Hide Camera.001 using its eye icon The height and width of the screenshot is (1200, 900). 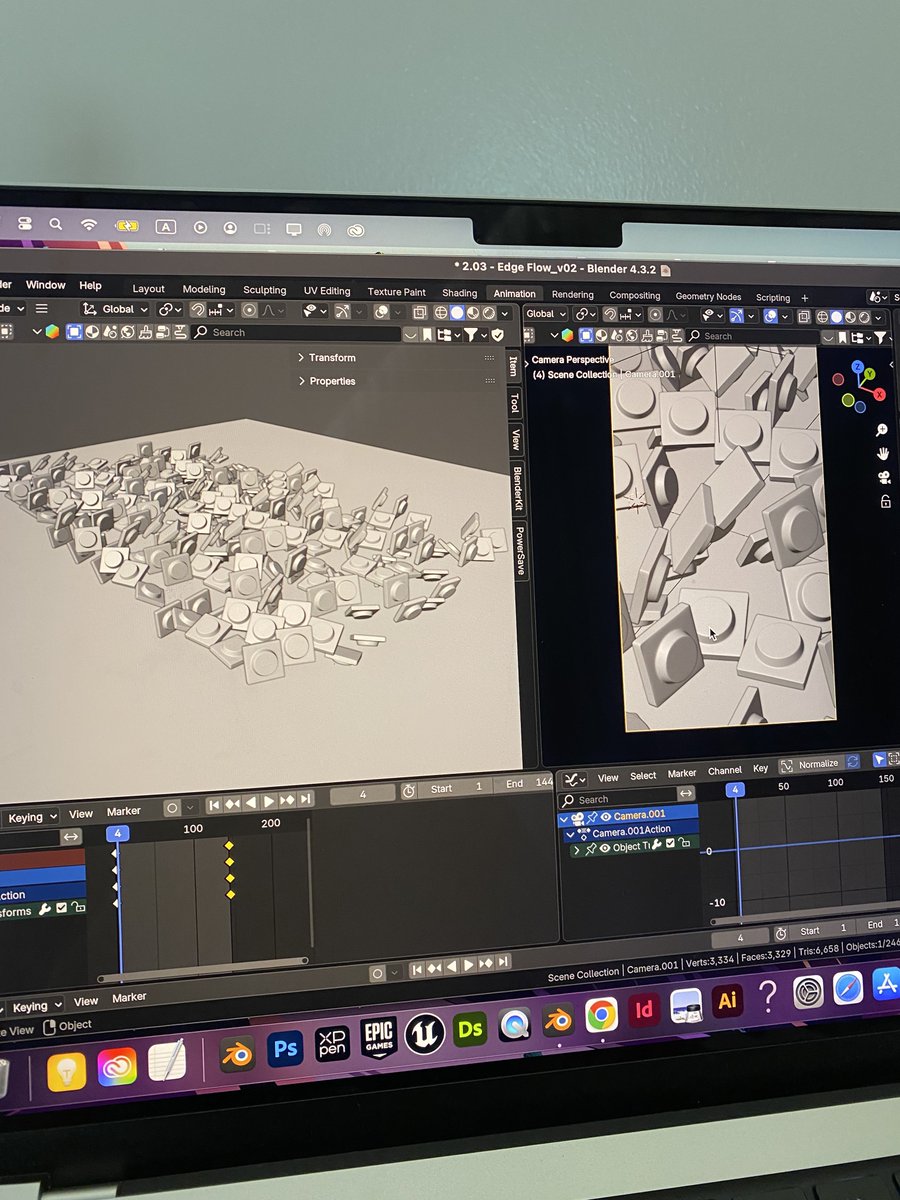[605, 815]
